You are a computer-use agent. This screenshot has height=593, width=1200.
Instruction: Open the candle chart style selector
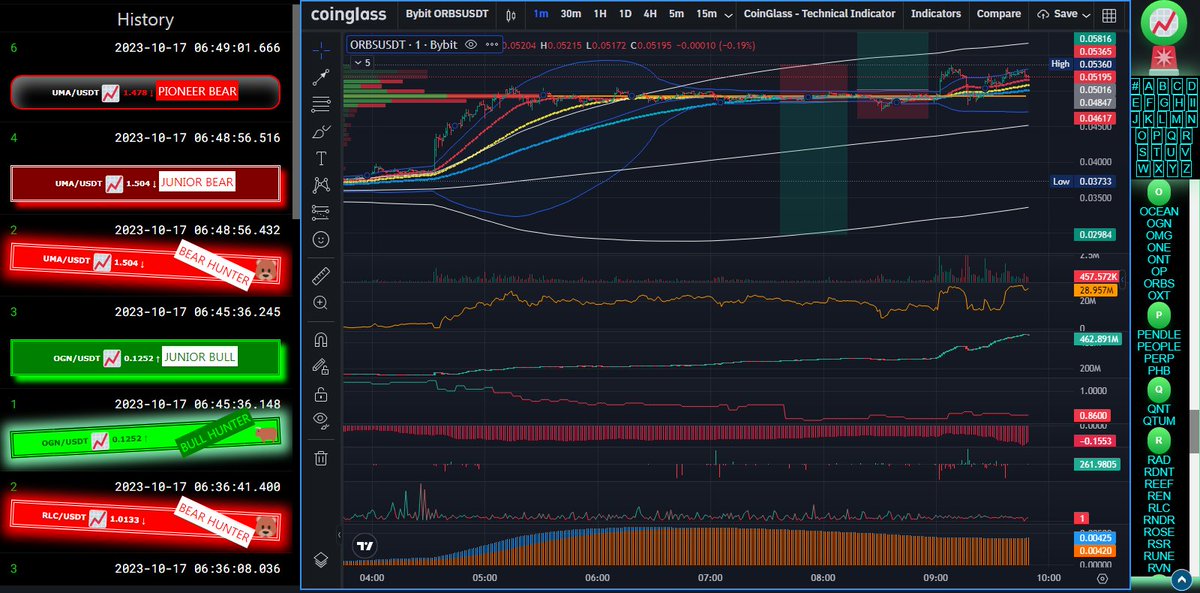[x=511, y=15]
